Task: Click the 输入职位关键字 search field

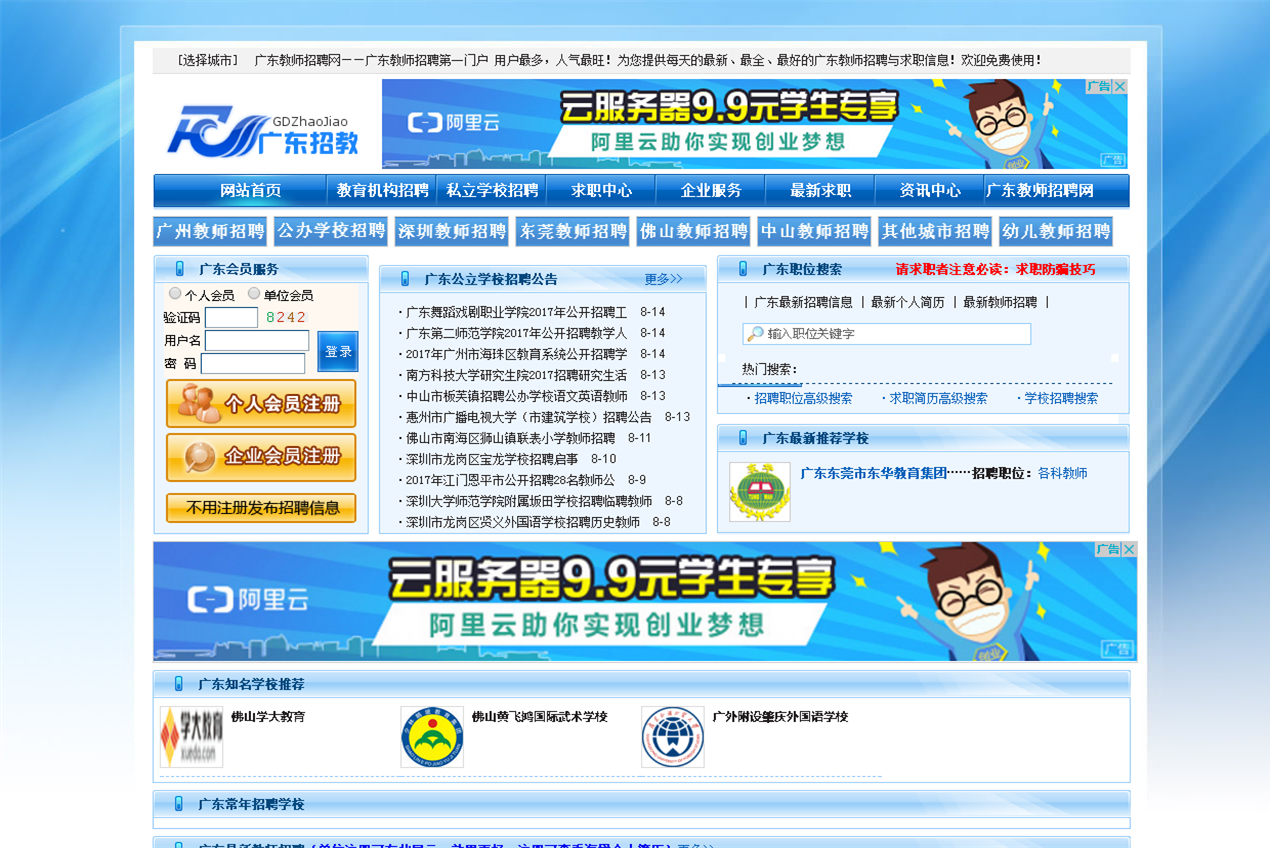Action: tap(886, 334)
